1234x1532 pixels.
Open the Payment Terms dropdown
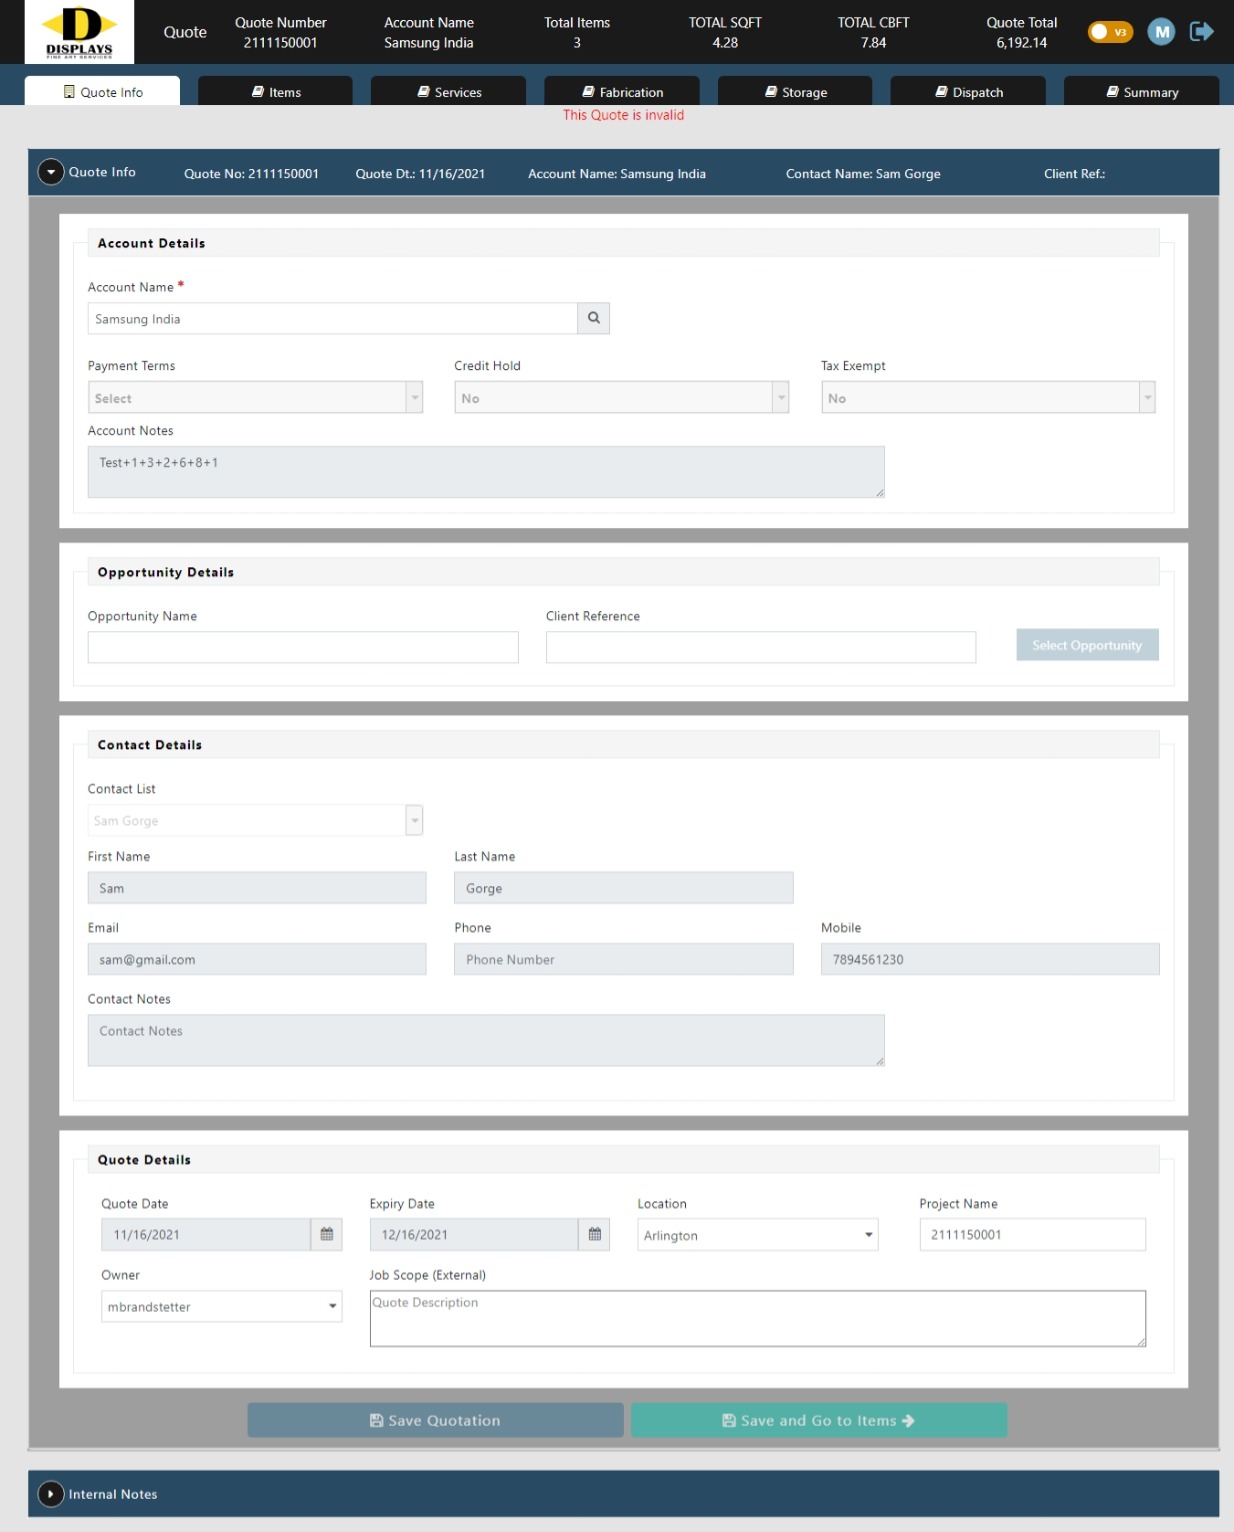(x=255, y=398)
